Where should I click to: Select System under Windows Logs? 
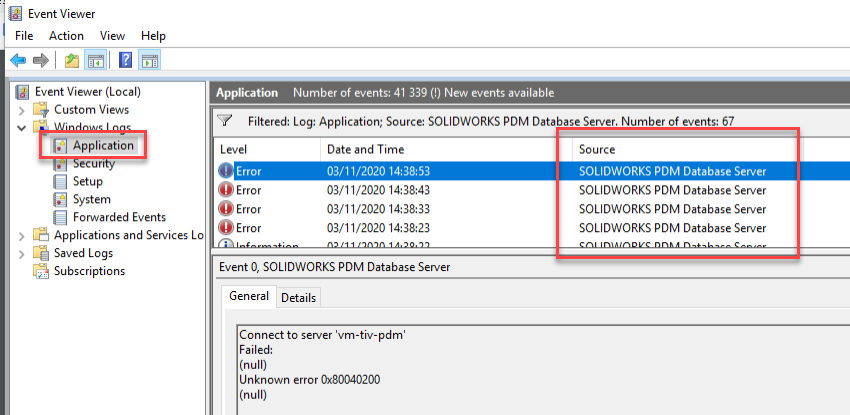(92, 199)
